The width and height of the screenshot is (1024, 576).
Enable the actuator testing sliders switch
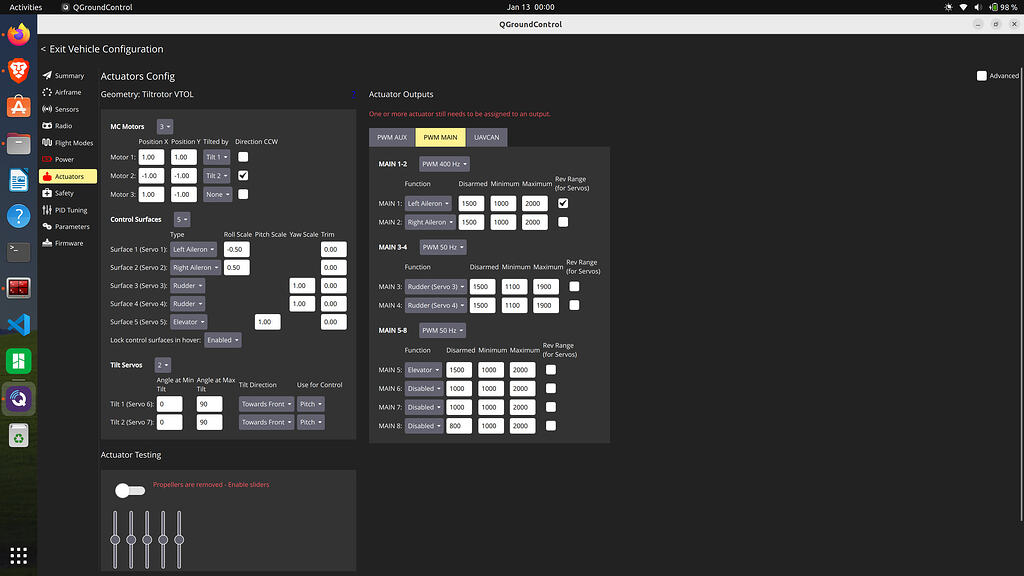click(x=130, y=490)
